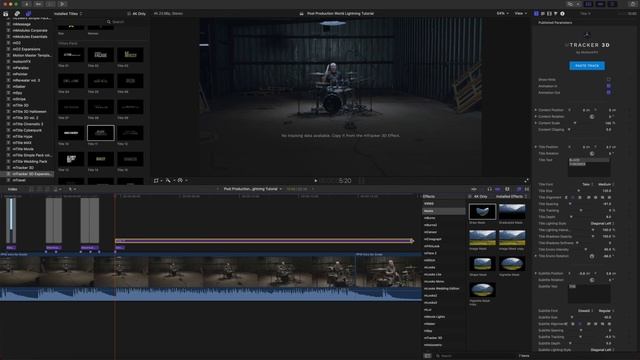The height and width of the screenshot is (360, 640).
Task: Click the Paste Track button
Action: click(x=587, y=66)
